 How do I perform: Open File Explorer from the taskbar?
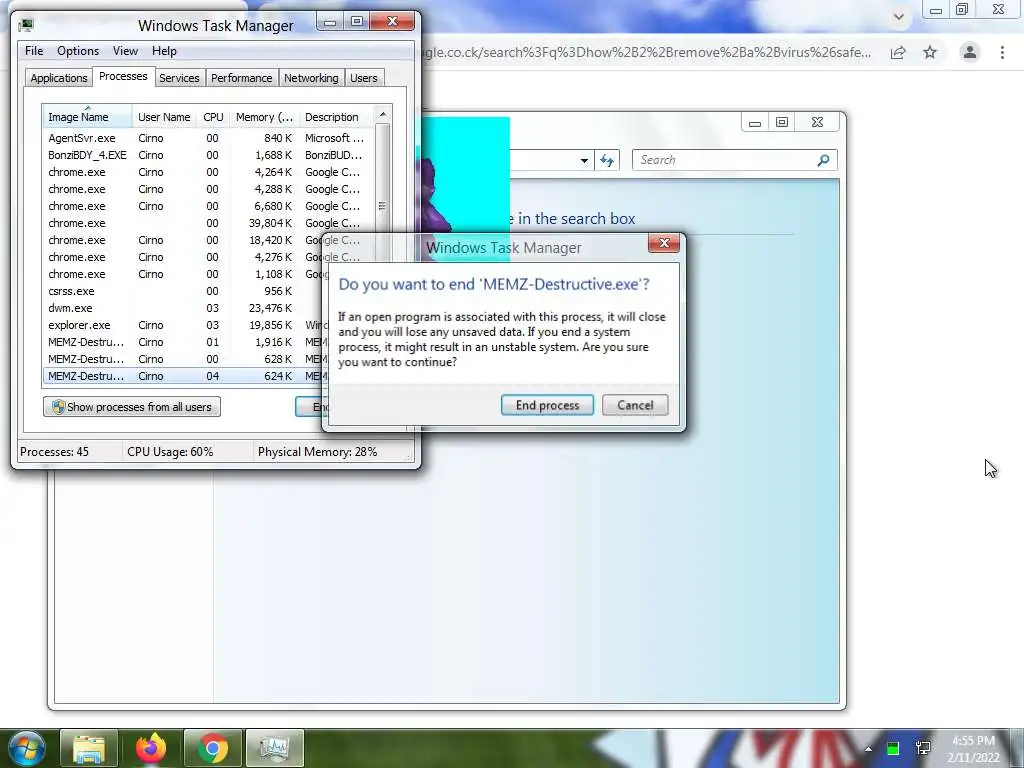coord(89,748)
